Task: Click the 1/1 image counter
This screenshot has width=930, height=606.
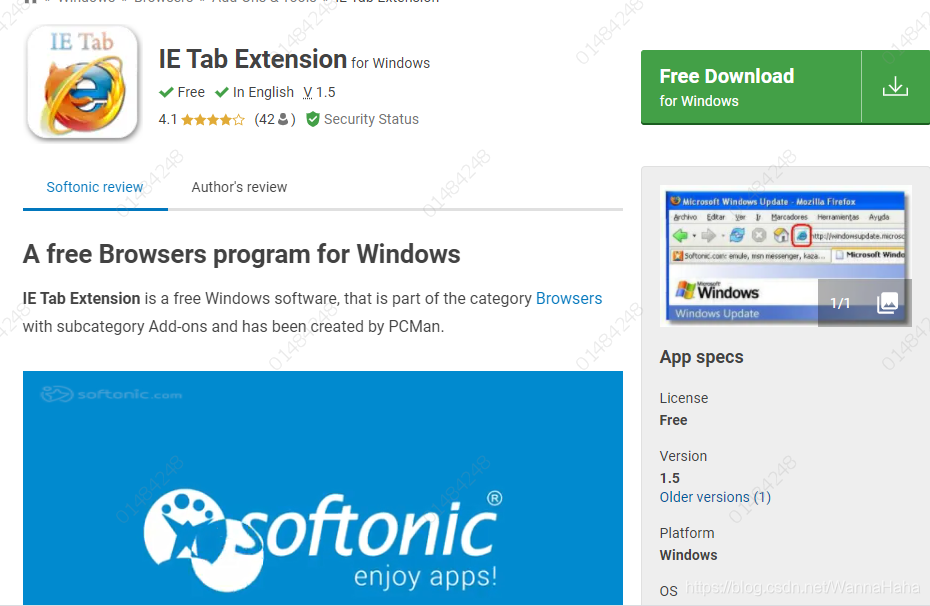Action: click(840, 303)
